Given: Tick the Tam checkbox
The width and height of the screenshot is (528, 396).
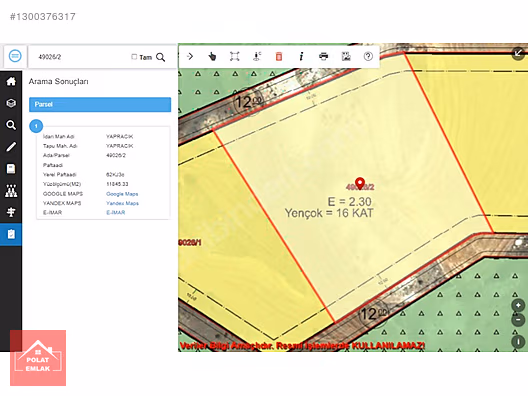Looking at the screenshot, I should coord(134,57).
